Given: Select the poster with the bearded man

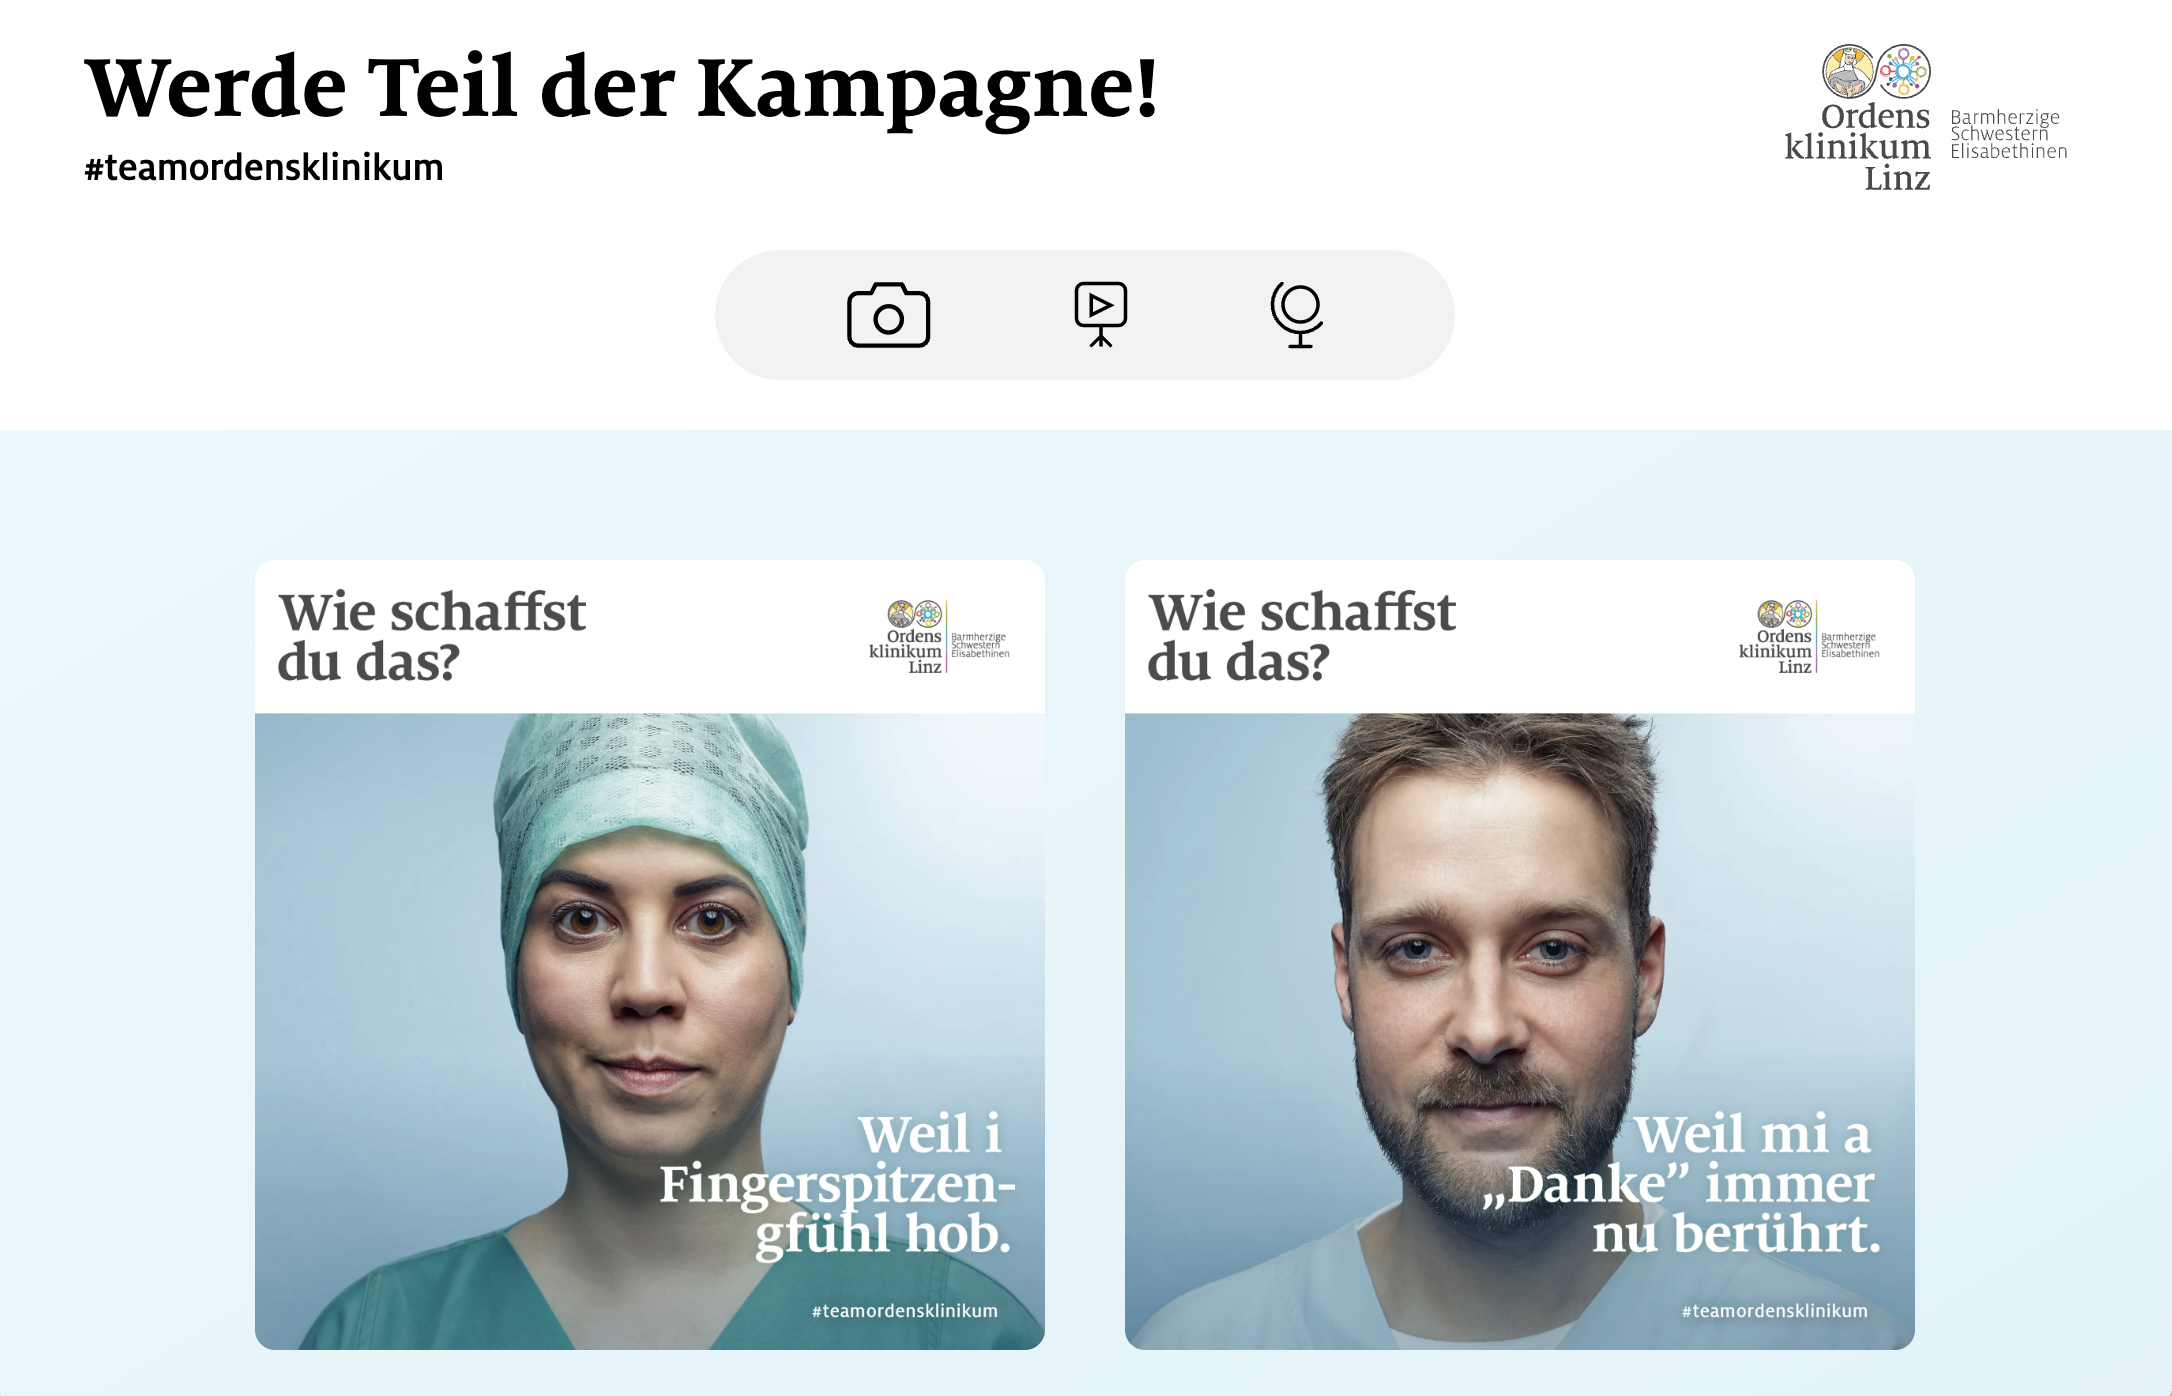Looking at the screenshot, I should pyautogui.click(x=1520, y=955).
